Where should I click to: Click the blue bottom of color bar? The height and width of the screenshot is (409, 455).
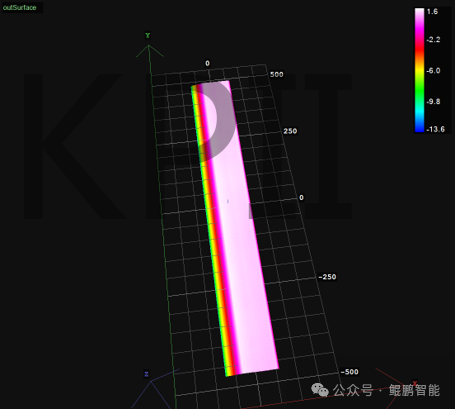click(419, 128)
